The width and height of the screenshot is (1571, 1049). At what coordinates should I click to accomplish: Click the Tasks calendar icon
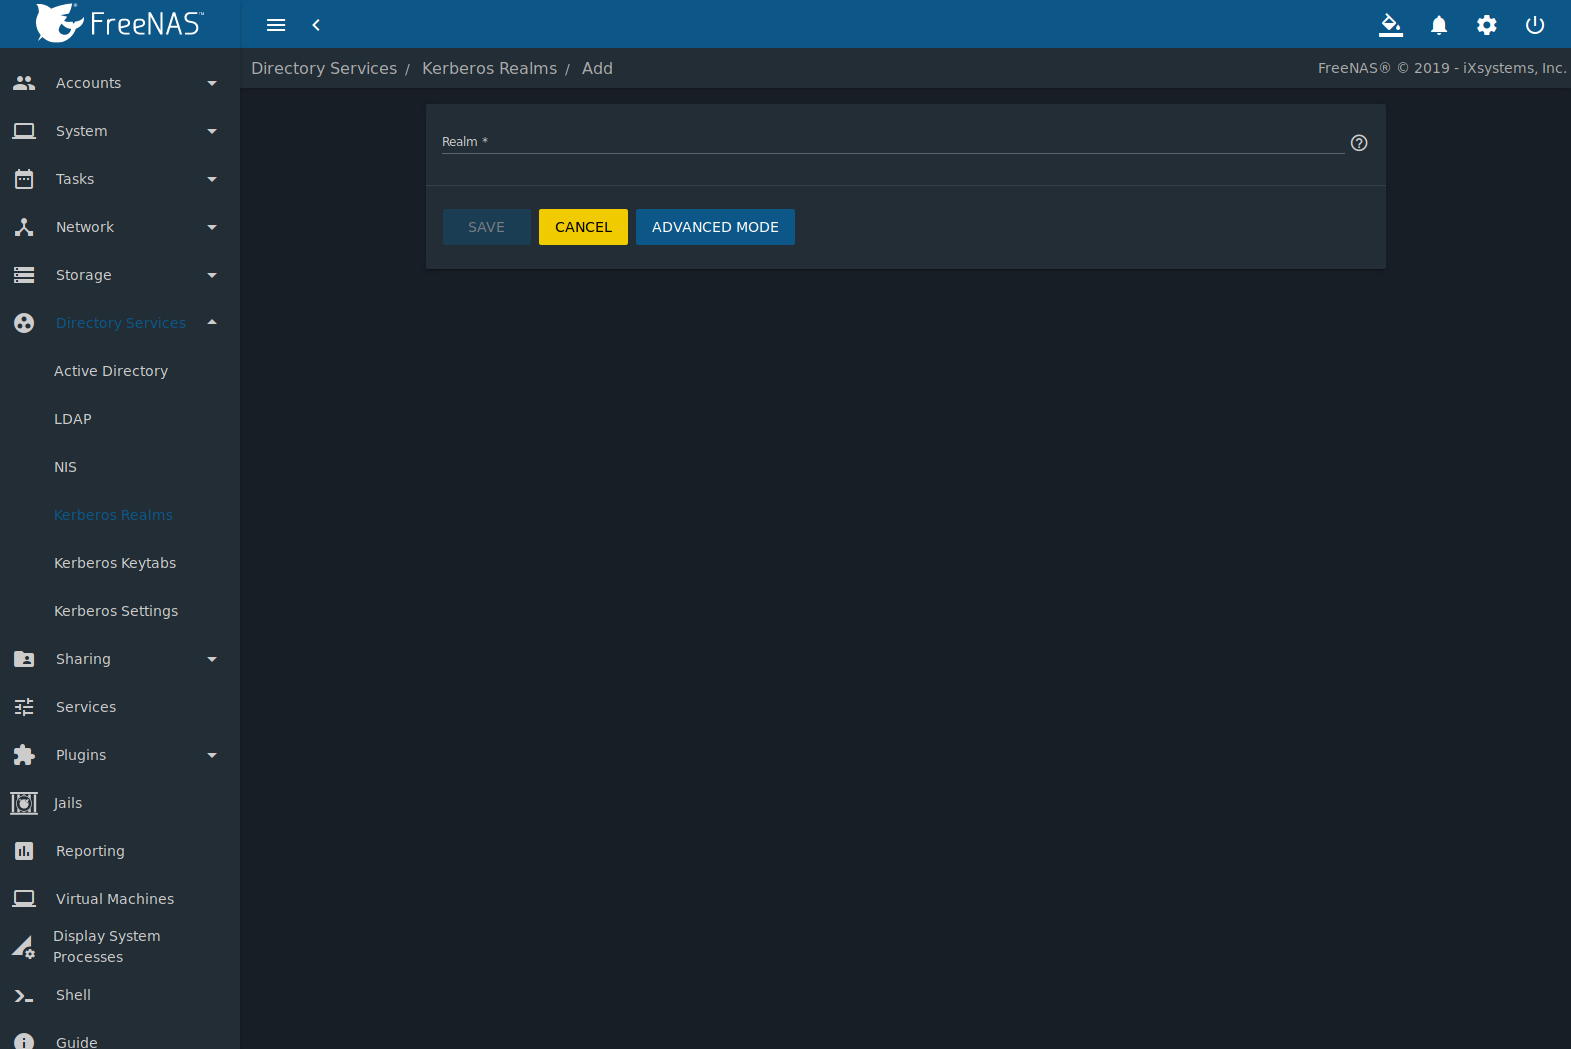[24, 179]
